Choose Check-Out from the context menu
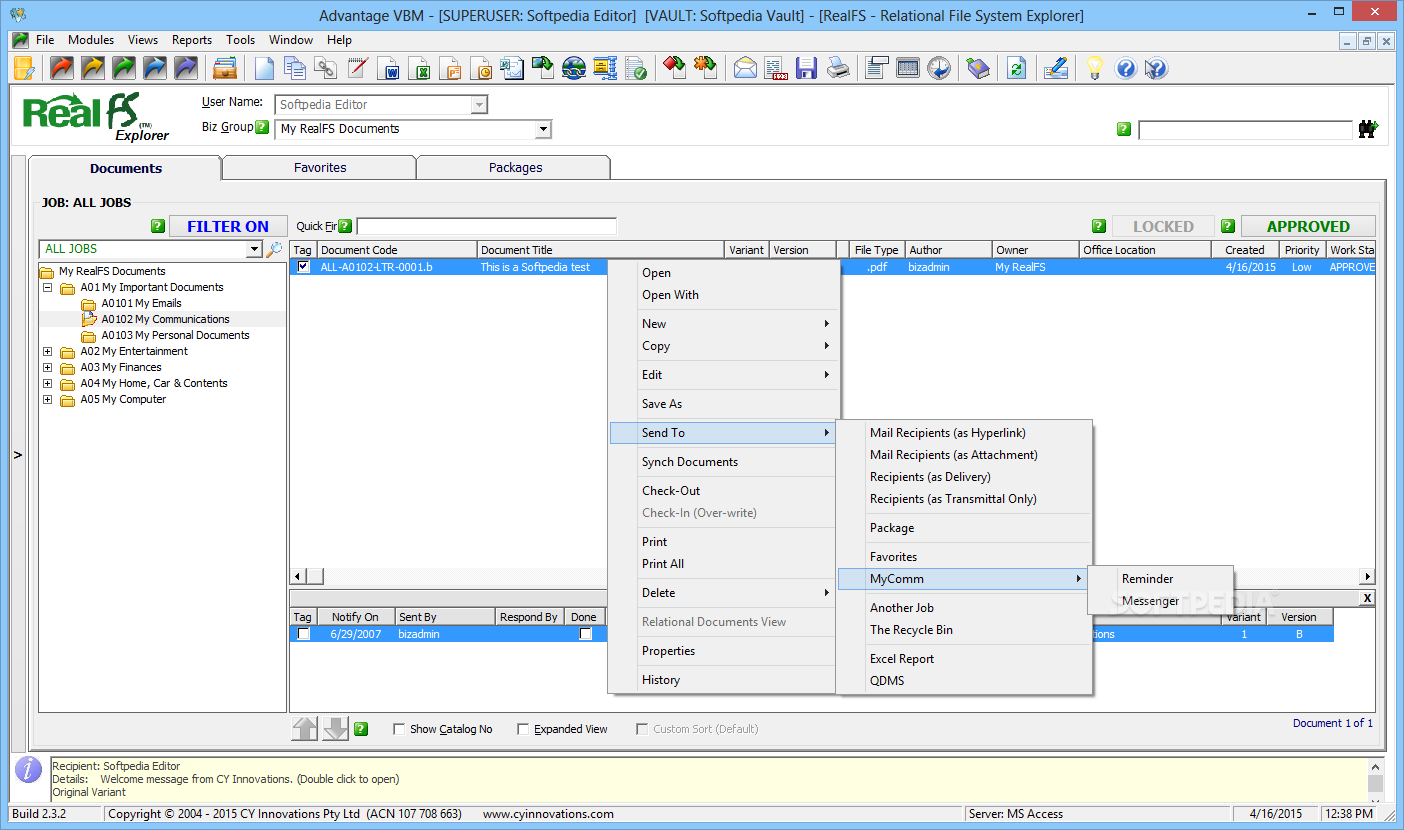Image resolution: width=1404 pixels, height=830 pixels. pyautogui.click(x=723, y=491)
